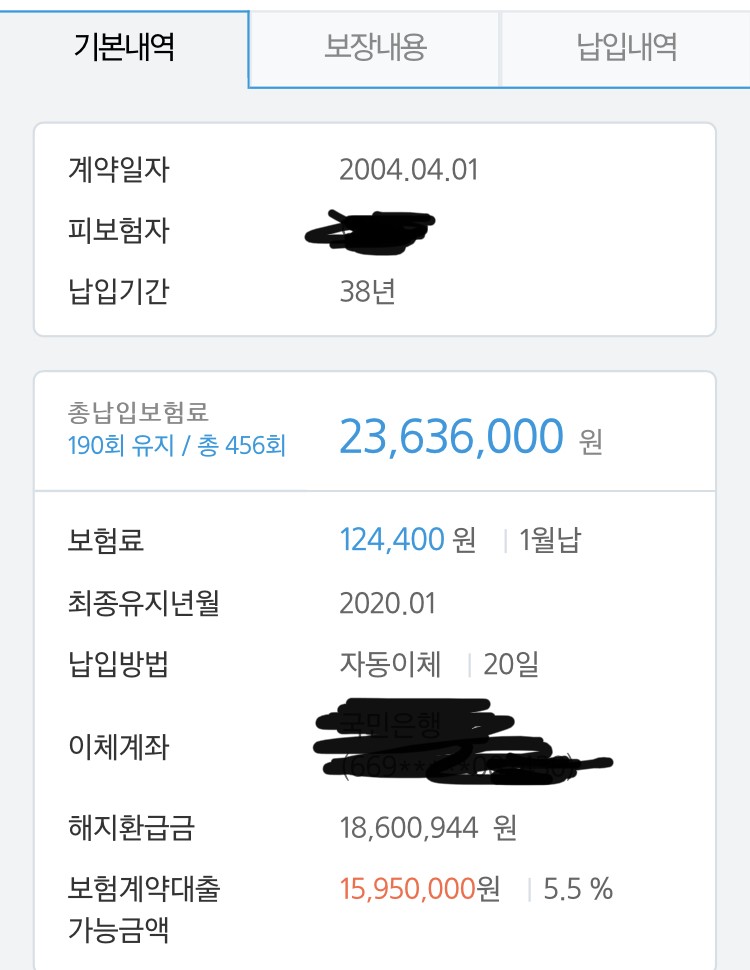Click the 보험계약대출 가능금액 label
Screen dimensions: 750x970
tap(144, 909)
